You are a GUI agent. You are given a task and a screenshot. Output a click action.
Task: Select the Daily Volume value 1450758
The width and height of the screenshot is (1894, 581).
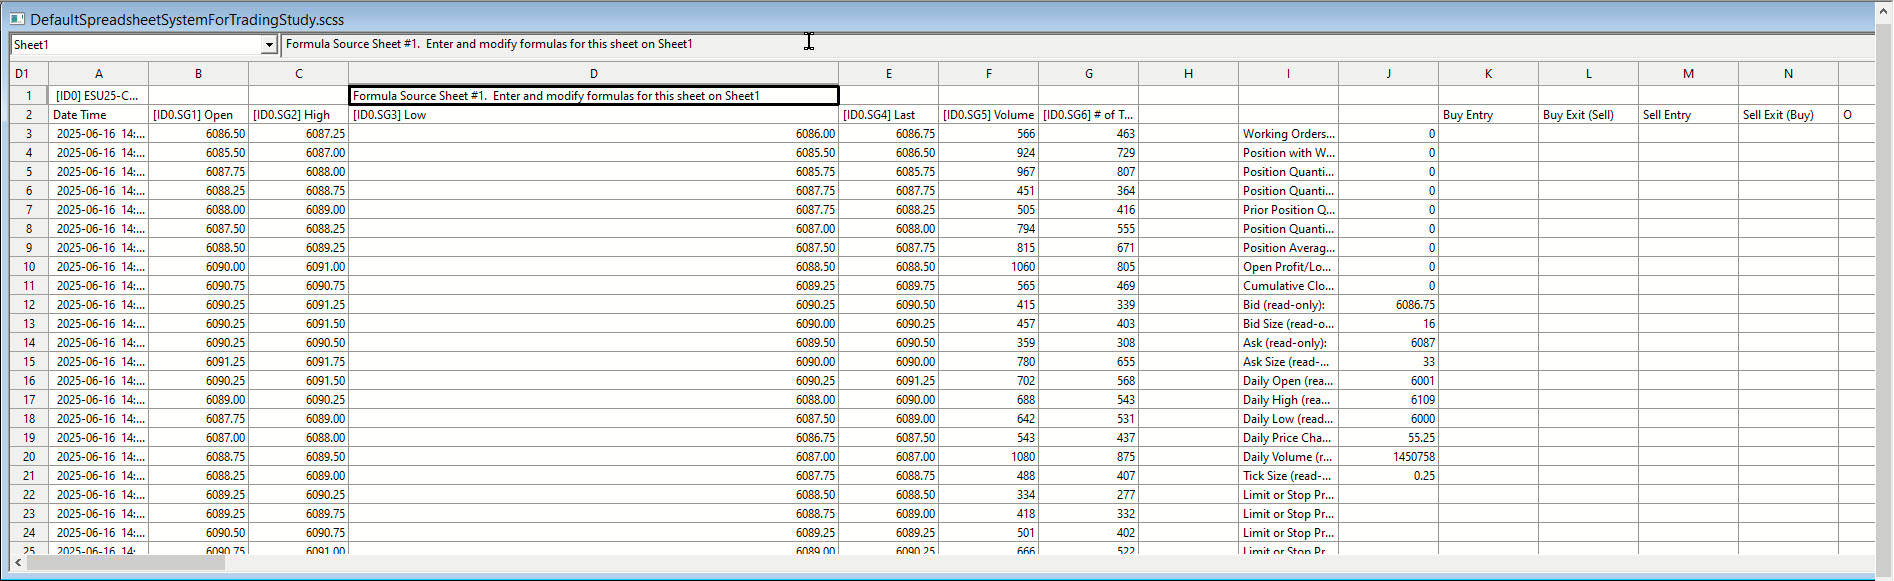[1388, 457]
